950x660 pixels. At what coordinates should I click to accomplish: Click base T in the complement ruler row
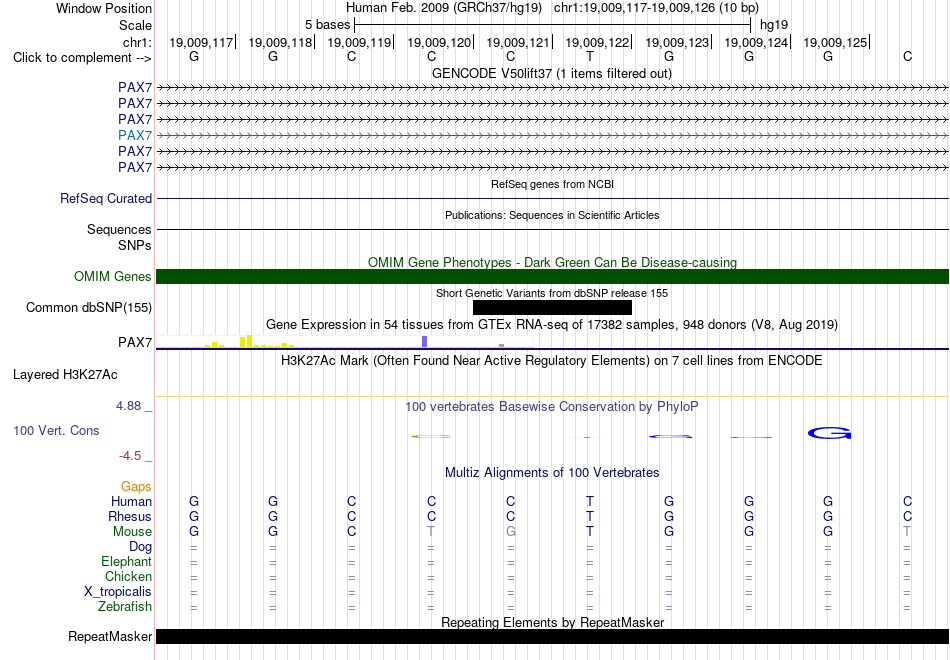[590, 56]
